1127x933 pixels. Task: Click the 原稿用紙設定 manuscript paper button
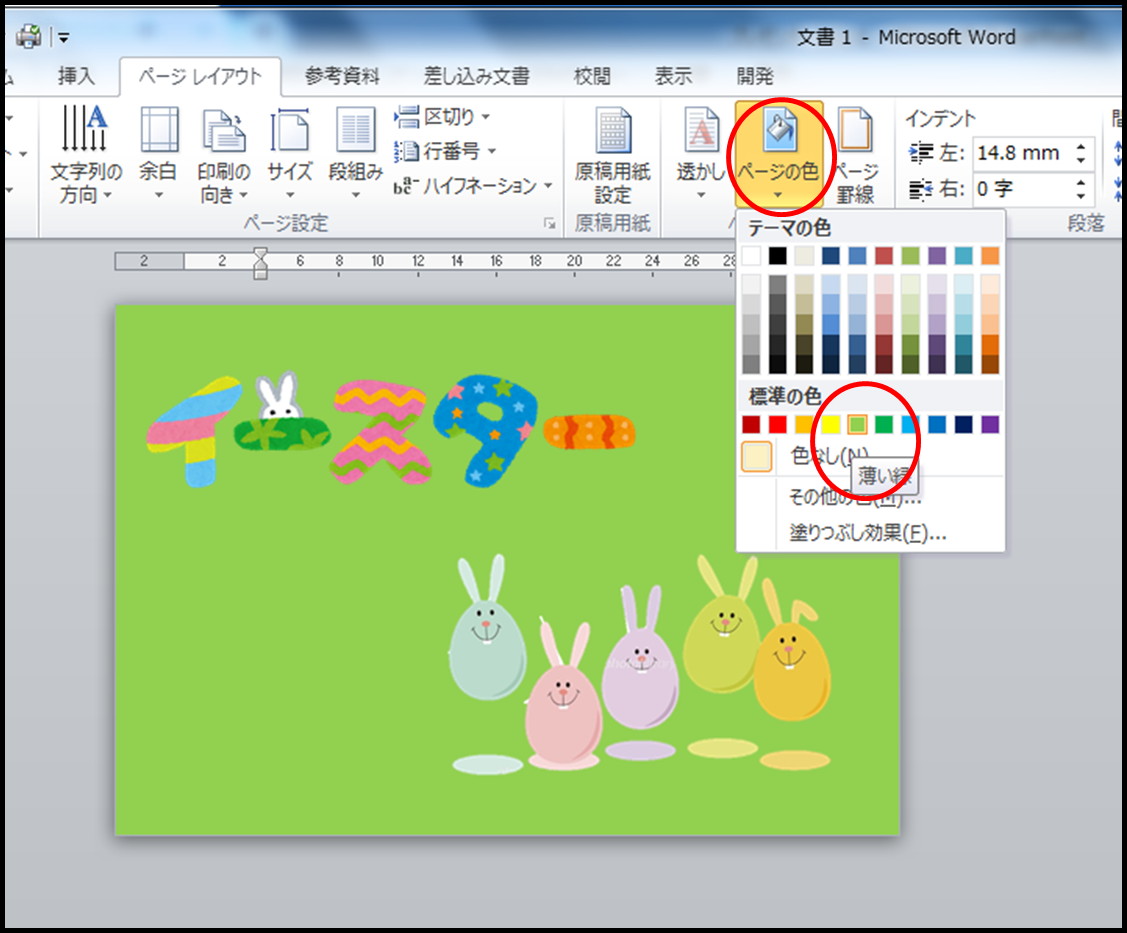tap(612, 155)
